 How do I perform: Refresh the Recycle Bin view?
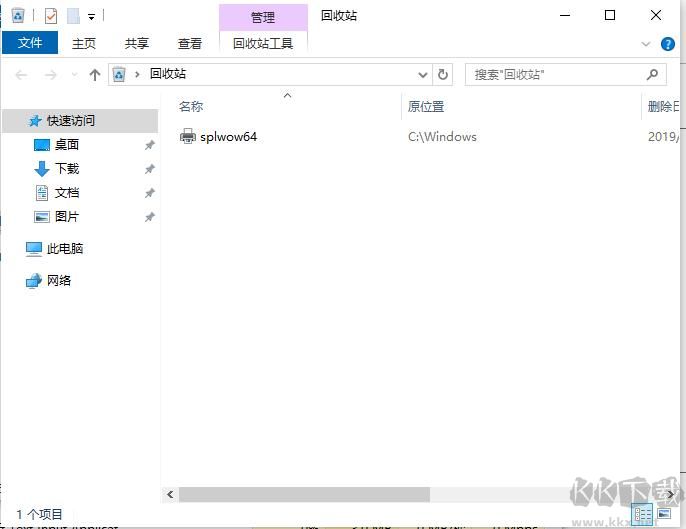(x=443, y=75)
